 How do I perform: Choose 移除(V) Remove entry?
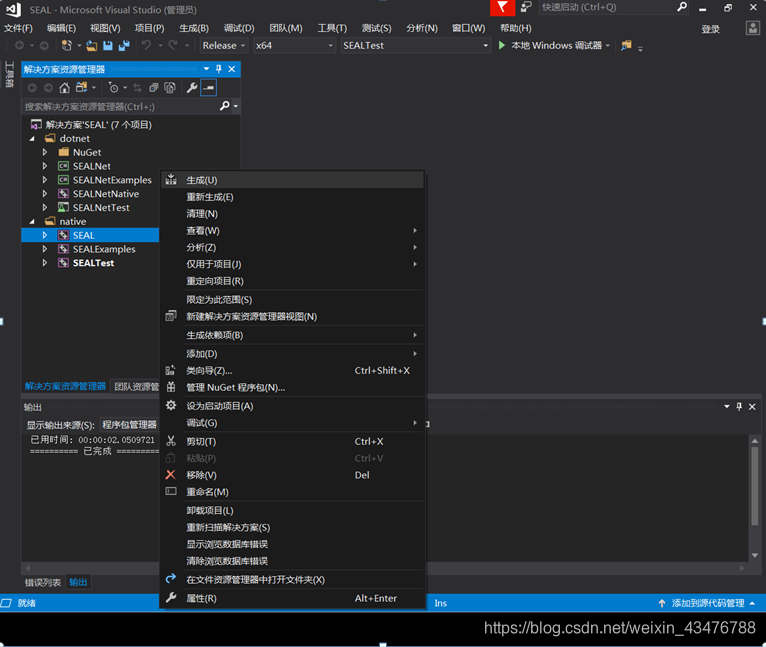coord(292,475)
